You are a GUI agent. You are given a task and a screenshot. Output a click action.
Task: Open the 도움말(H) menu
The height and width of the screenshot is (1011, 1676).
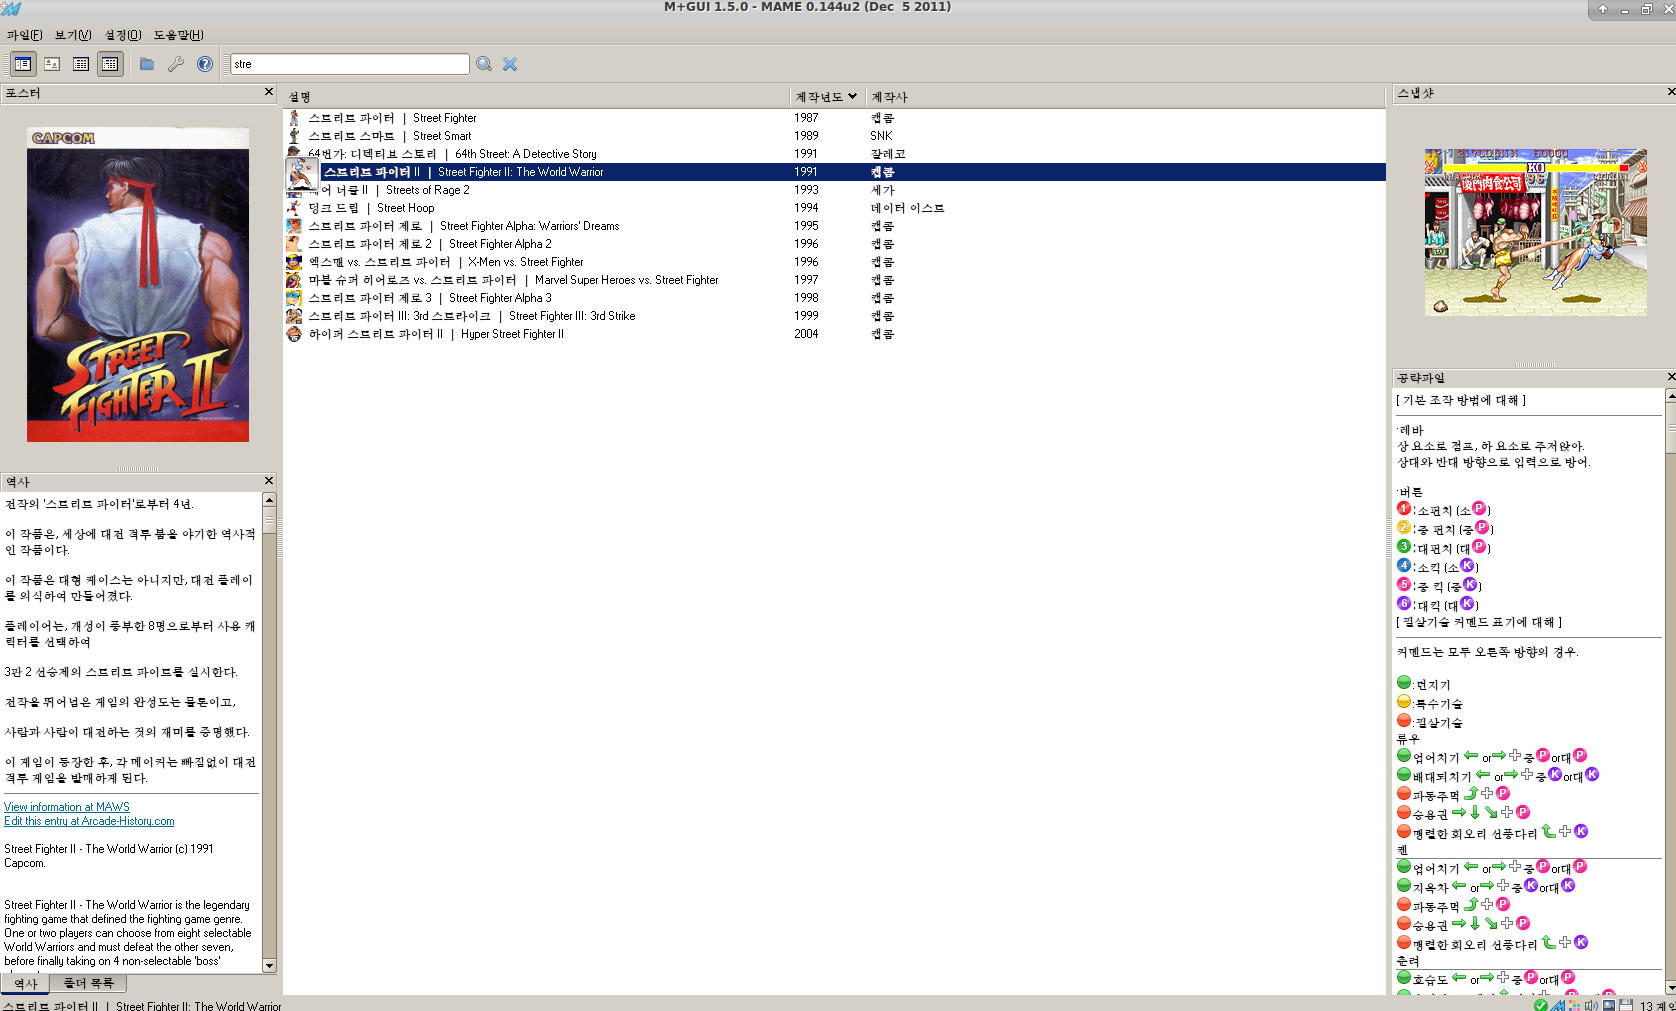pyautogui.click(x=179, y=35)
